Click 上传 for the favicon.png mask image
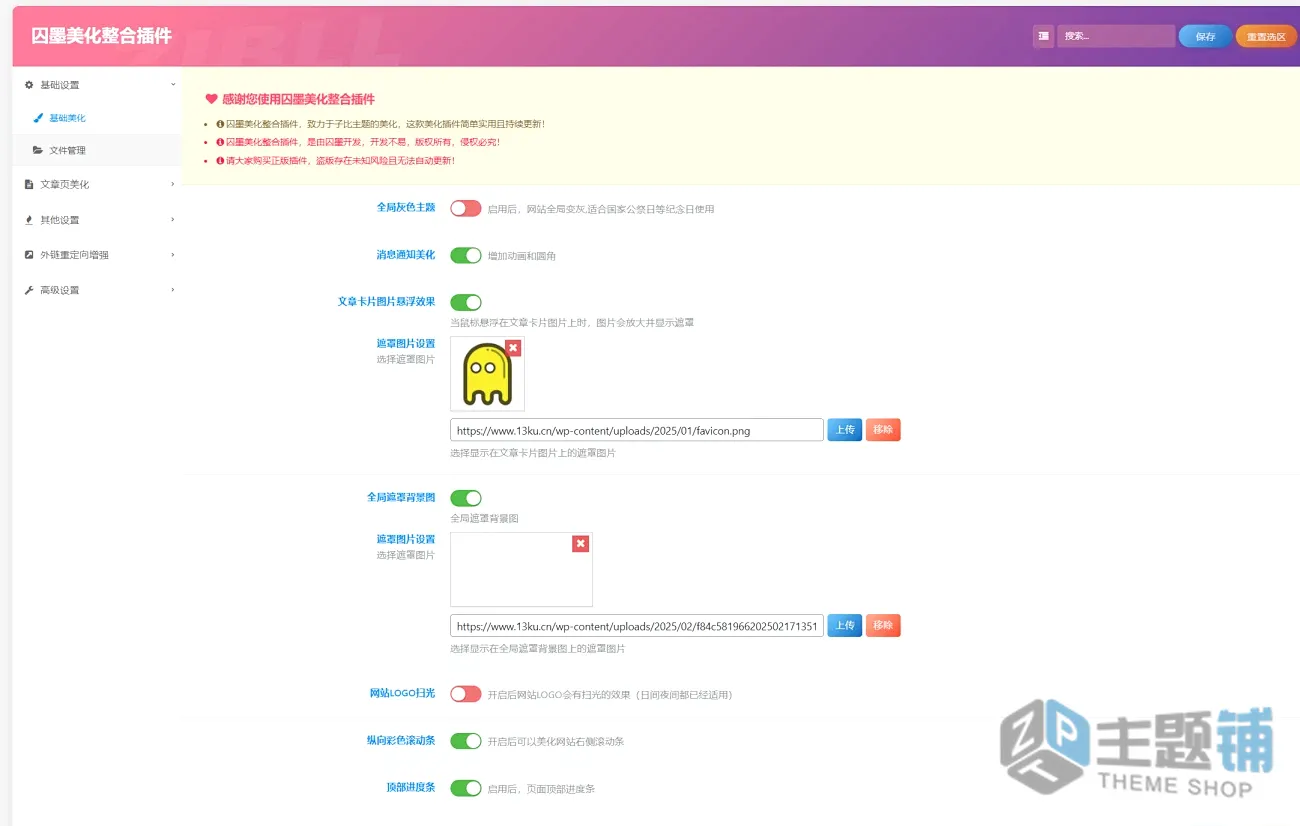Viewport: 1300px width, 826px height. (845, 430)
